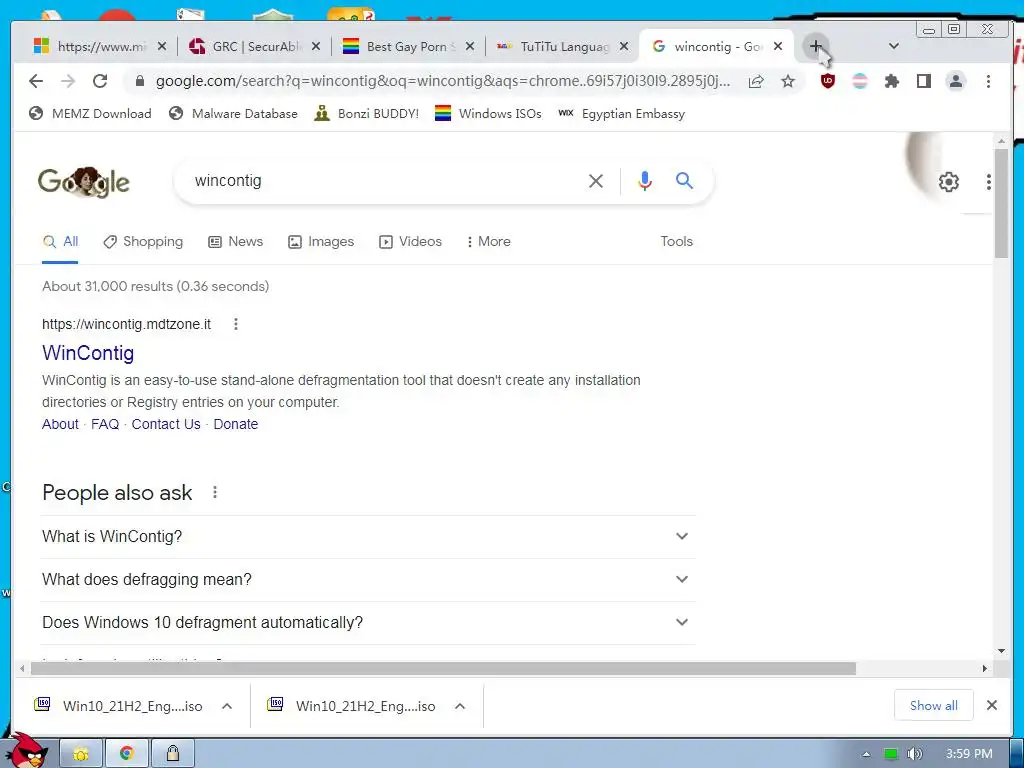The image size is (1024, 768).
Task: Close the wincontig Google tab
Action: point(778,46)
